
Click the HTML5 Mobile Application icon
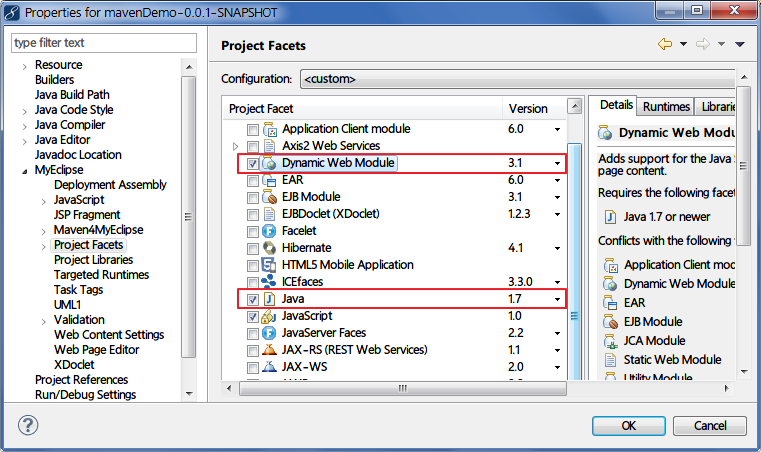[x=269, y=265]
